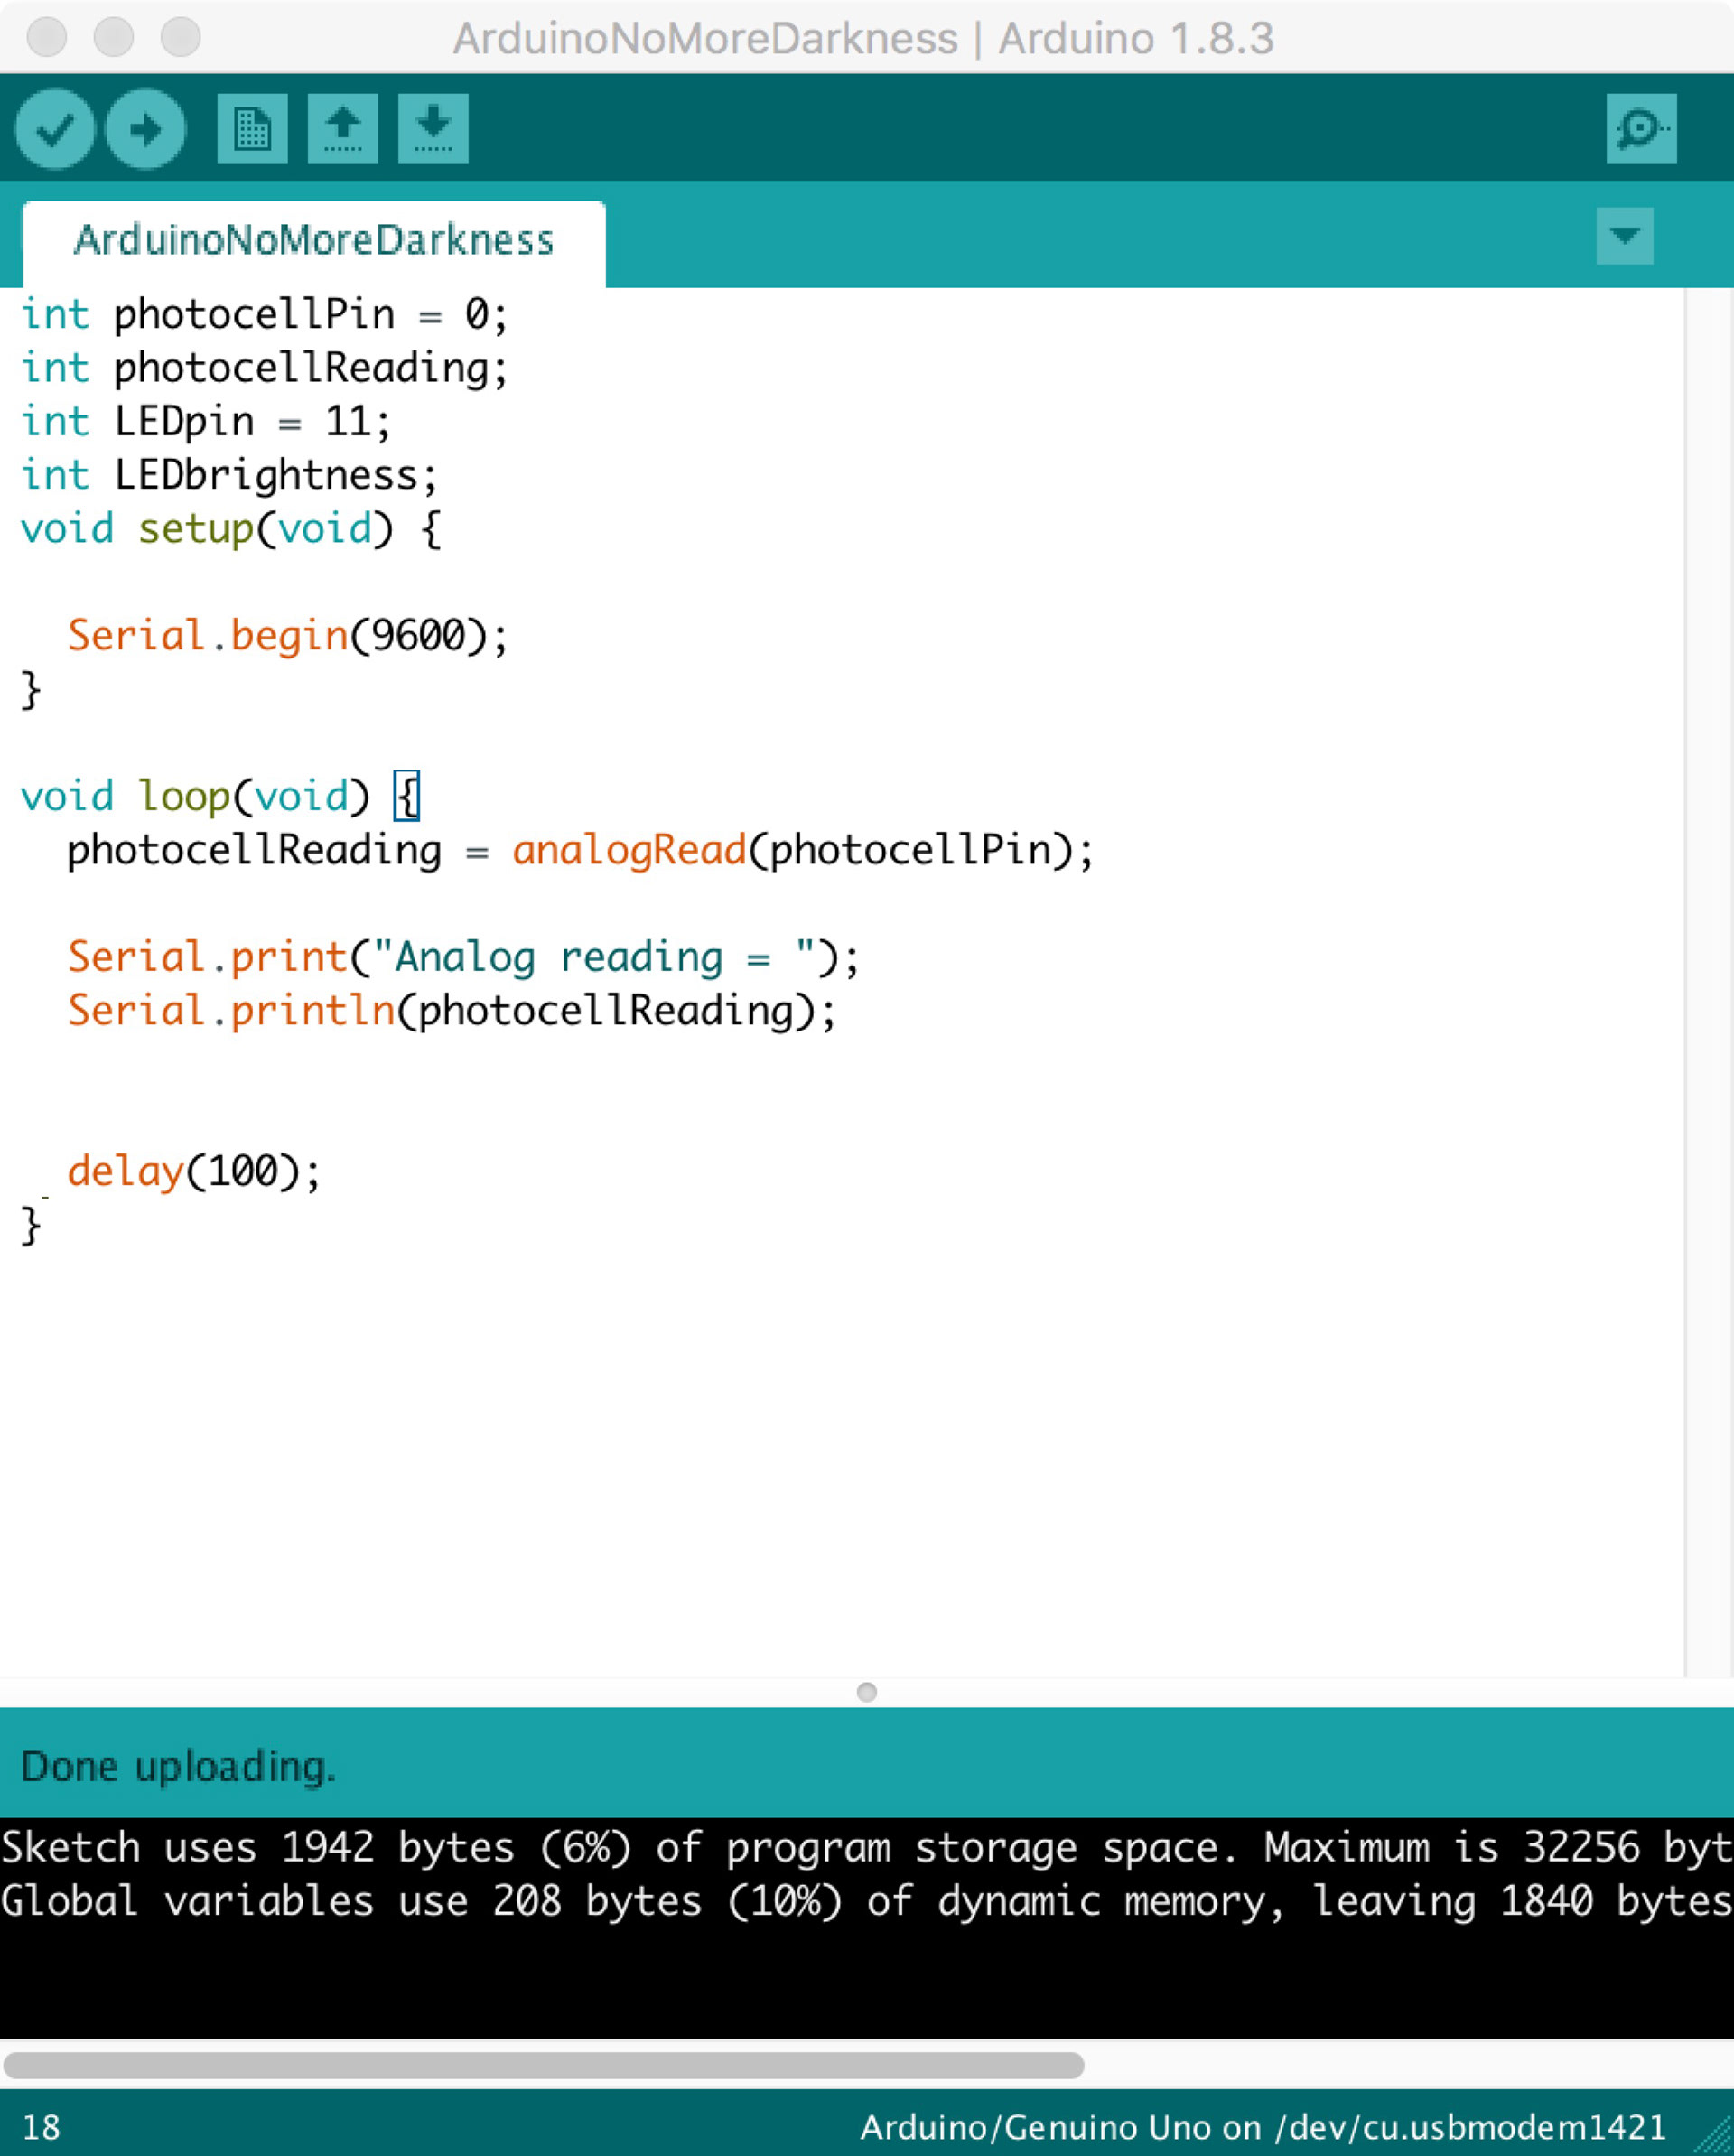1734x2156 pixels.
Task: Click the Upload arrow button
Action: (x=146, y=129)
